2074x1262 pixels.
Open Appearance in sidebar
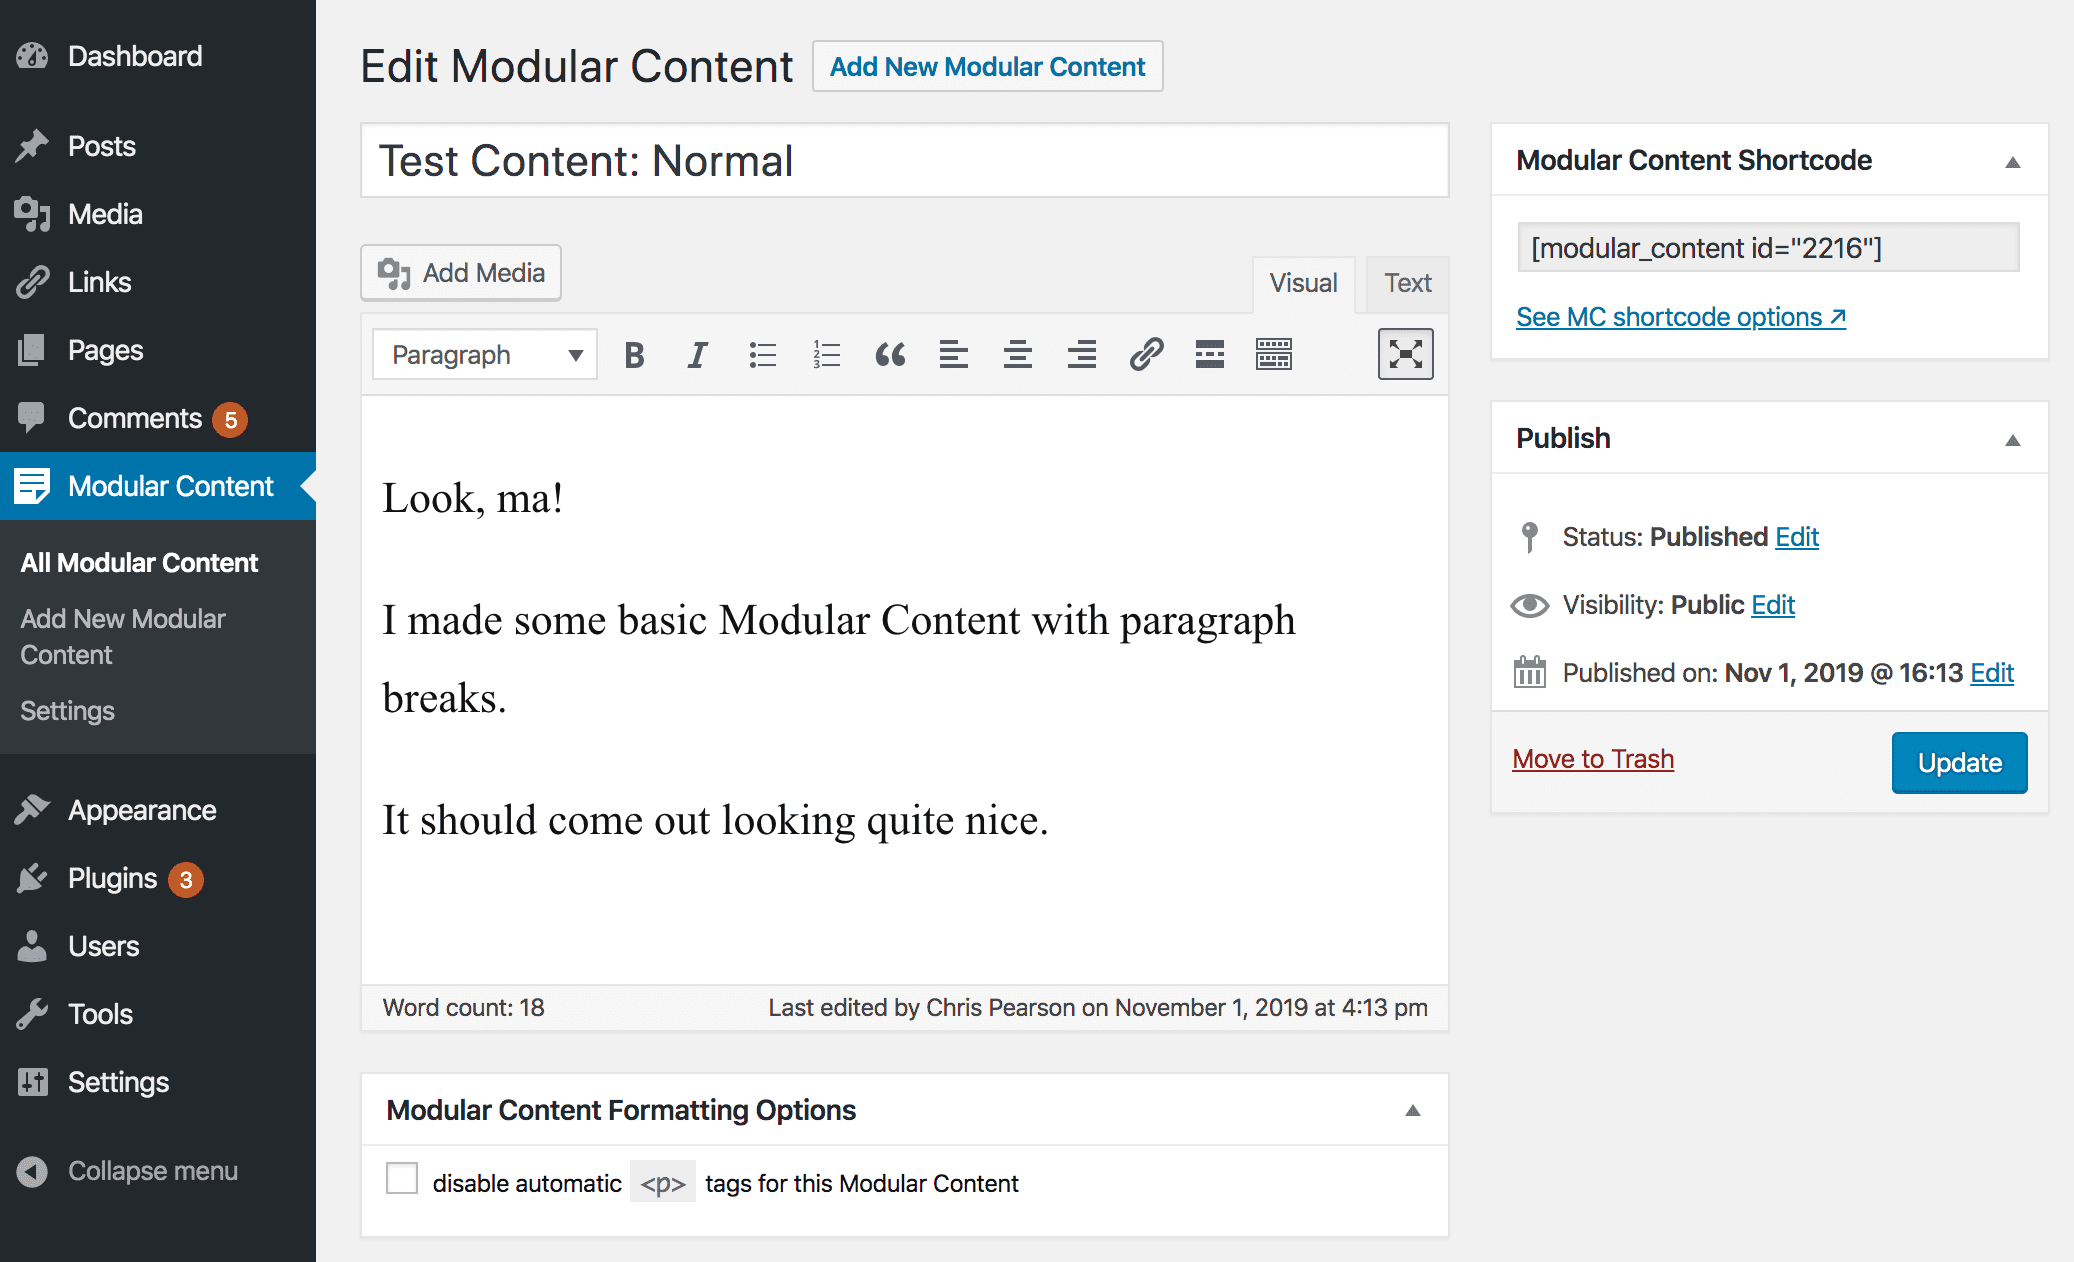158,810
